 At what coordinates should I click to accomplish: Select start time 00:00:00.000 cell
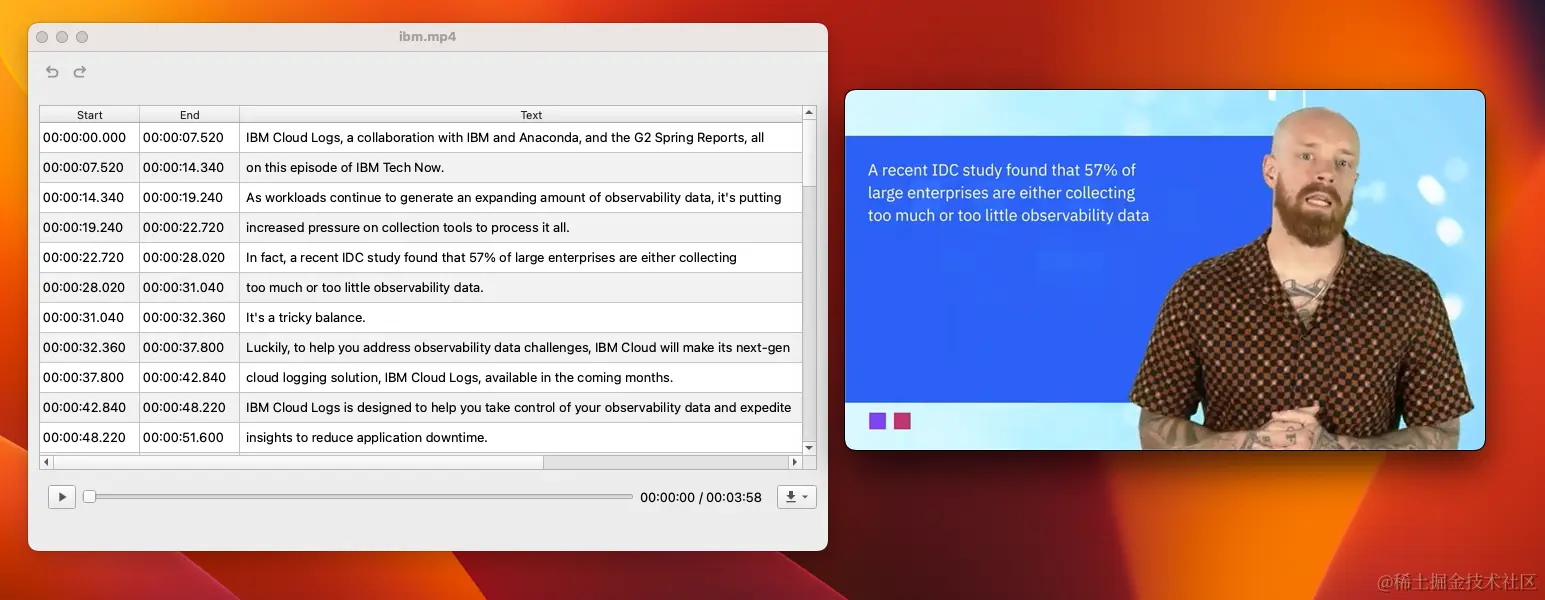90,137
